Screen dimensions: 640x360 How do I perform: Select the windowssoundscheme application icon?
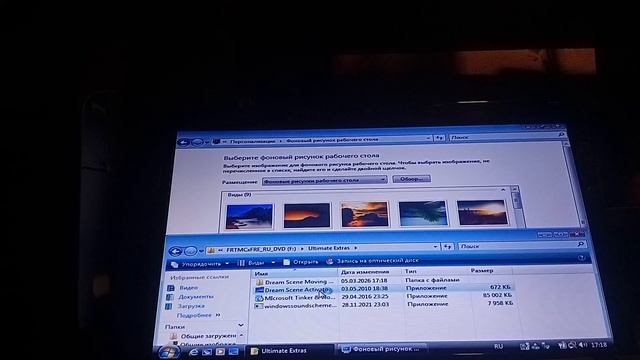[259, 306]
